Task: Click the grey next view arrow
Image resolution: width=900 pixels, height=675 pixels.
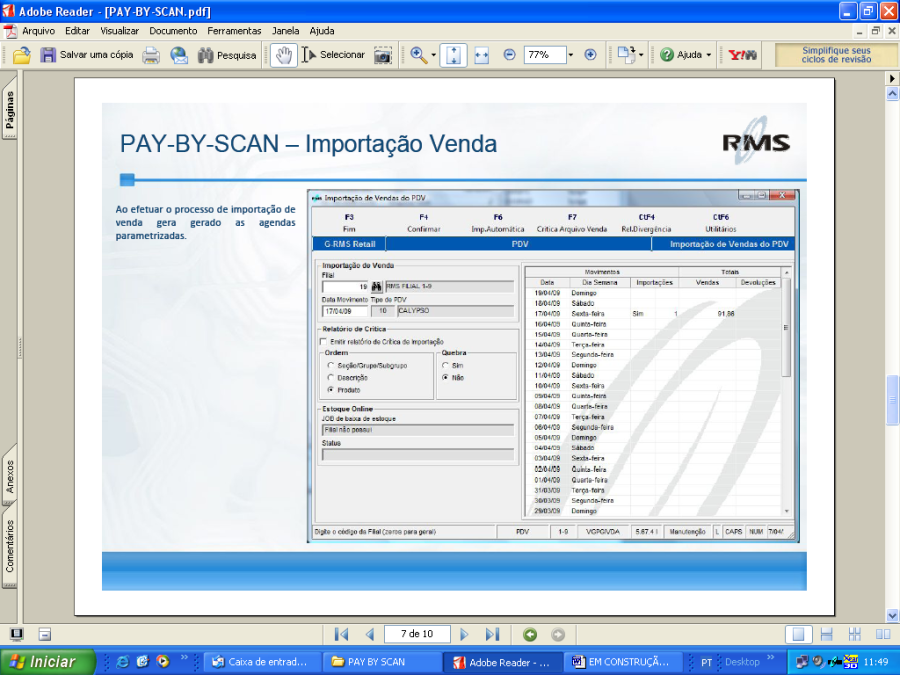Action: point(557,634)
